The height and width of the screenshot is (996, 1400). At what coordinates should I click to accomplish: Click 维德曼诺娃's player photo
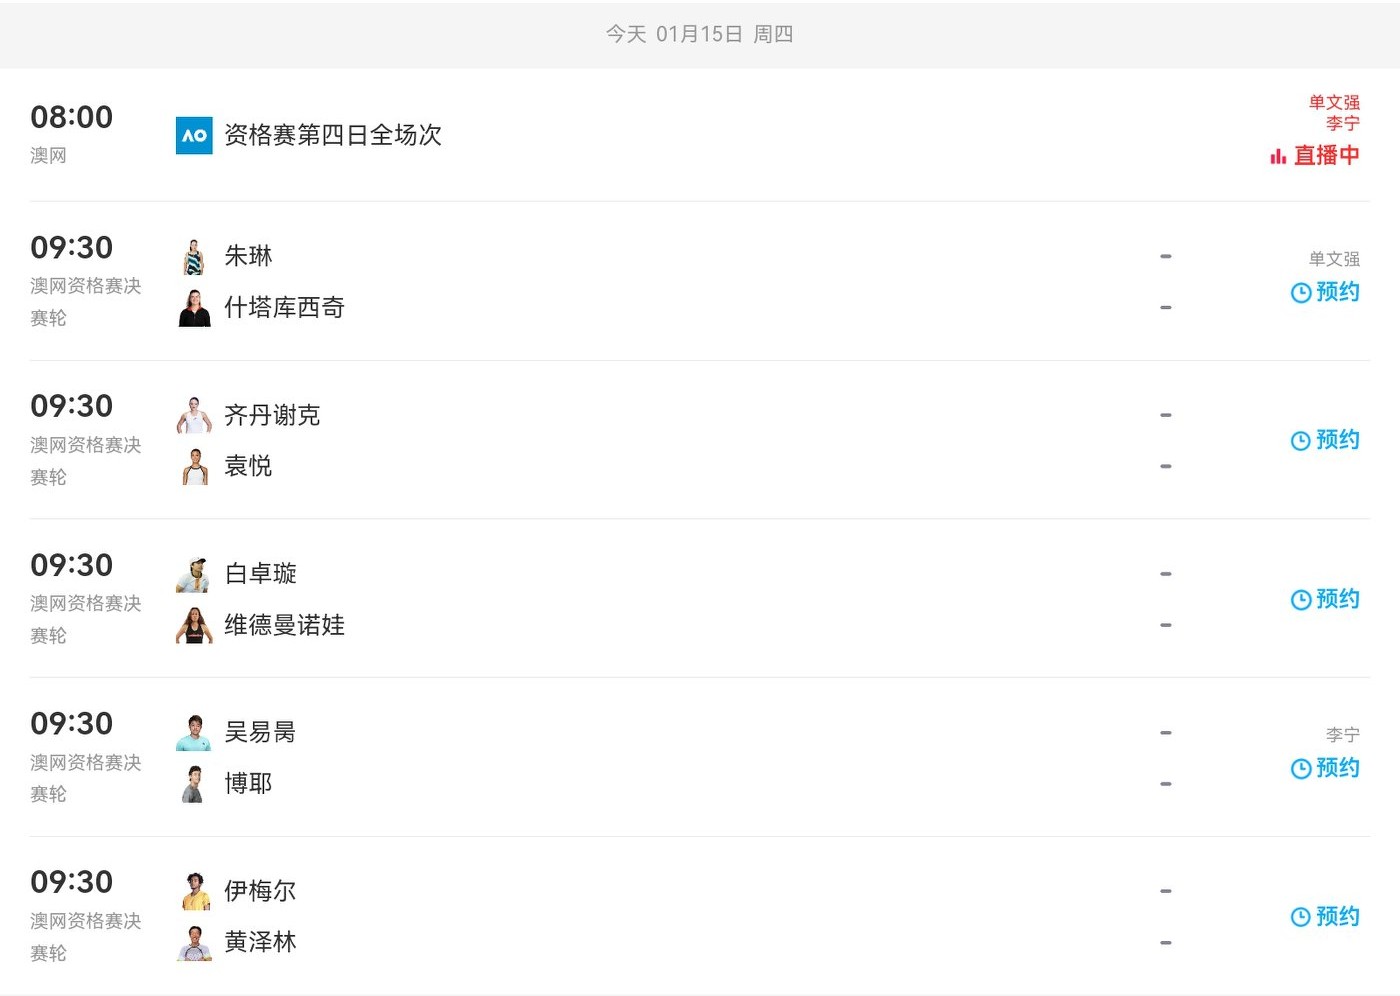click(x=195, y=626)
